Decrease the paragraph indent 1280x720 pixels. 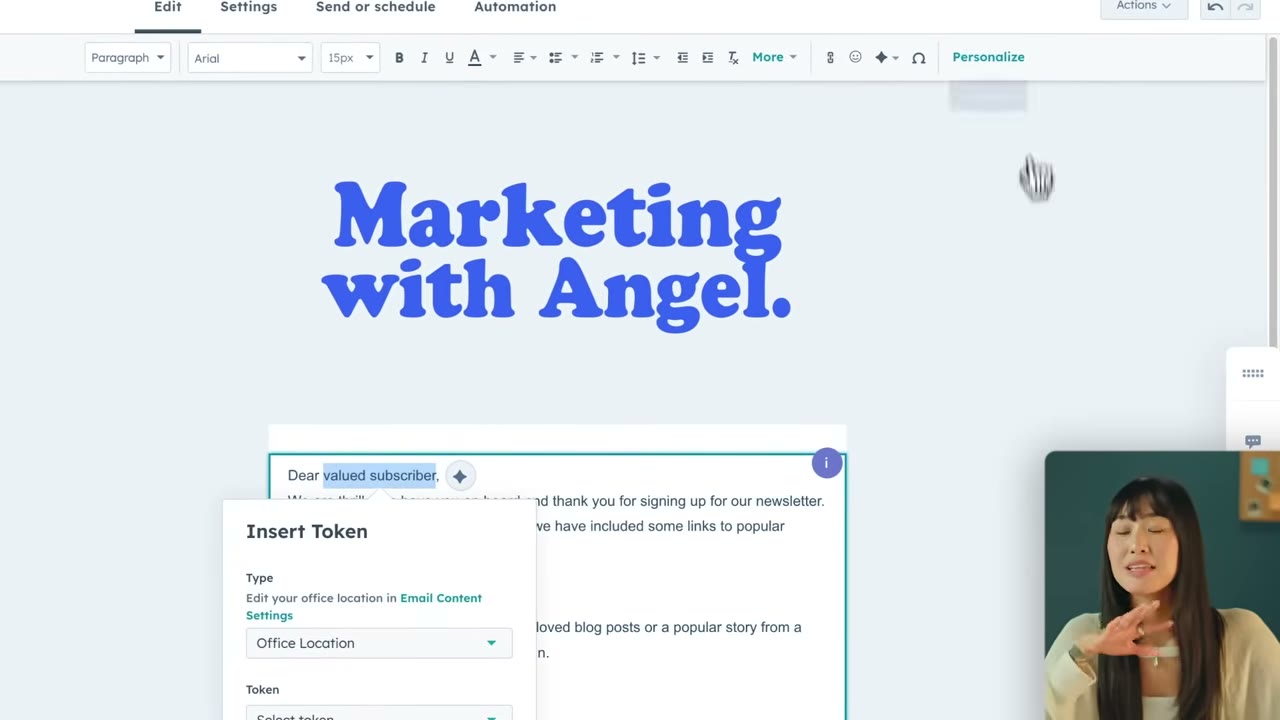point(682,58)
